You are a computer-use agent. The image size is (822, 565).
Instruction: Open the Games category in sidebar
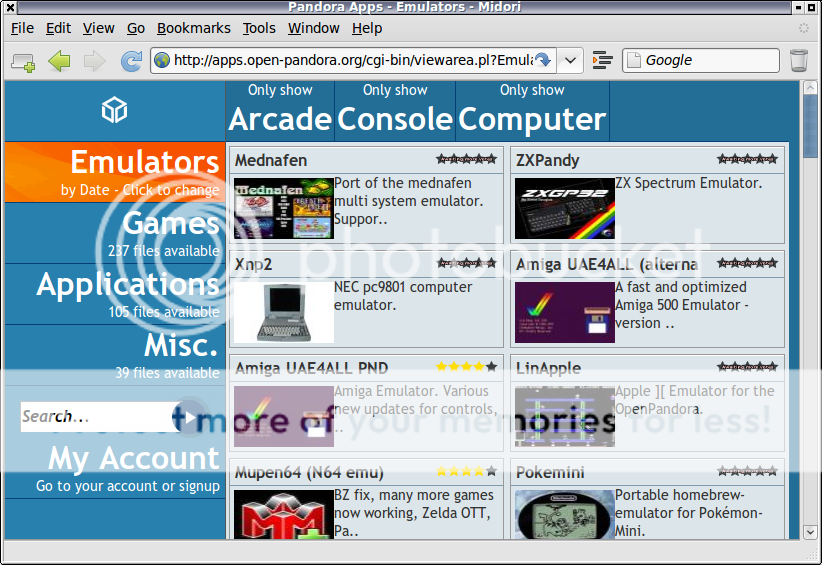(x=170, y=224)
